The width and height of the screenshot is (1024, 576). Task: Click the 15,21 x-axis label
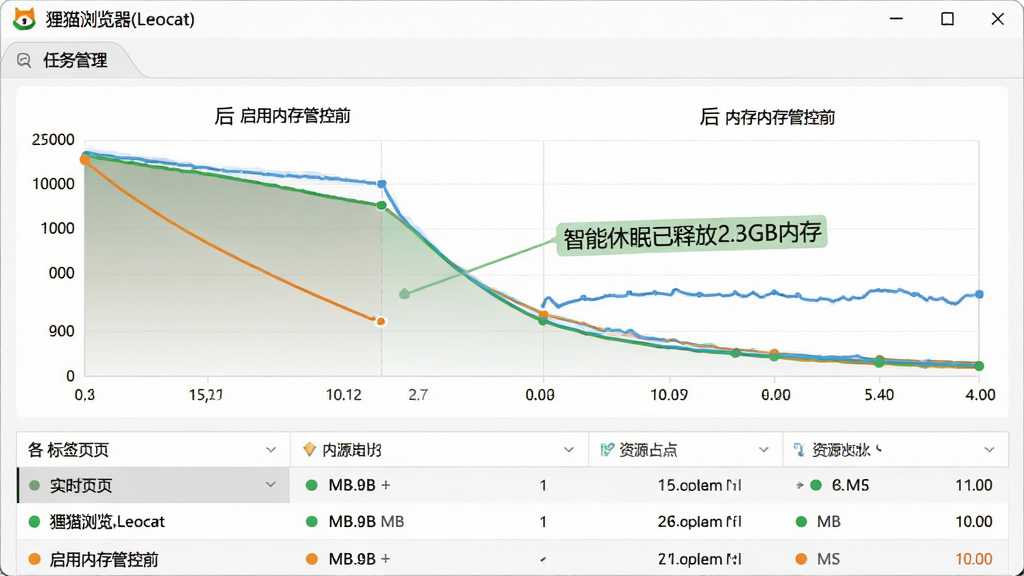[206, 395]
